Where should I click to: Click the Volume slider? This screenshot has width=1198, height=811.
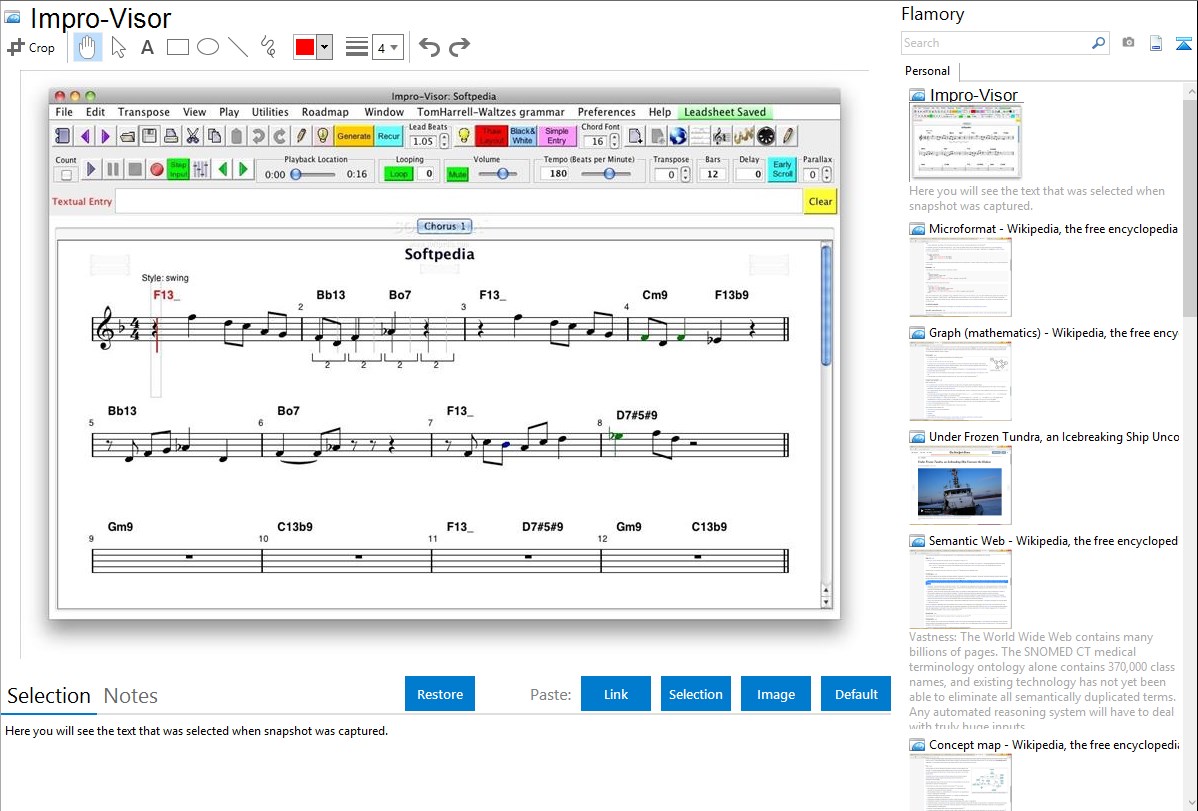pos(497,174)
